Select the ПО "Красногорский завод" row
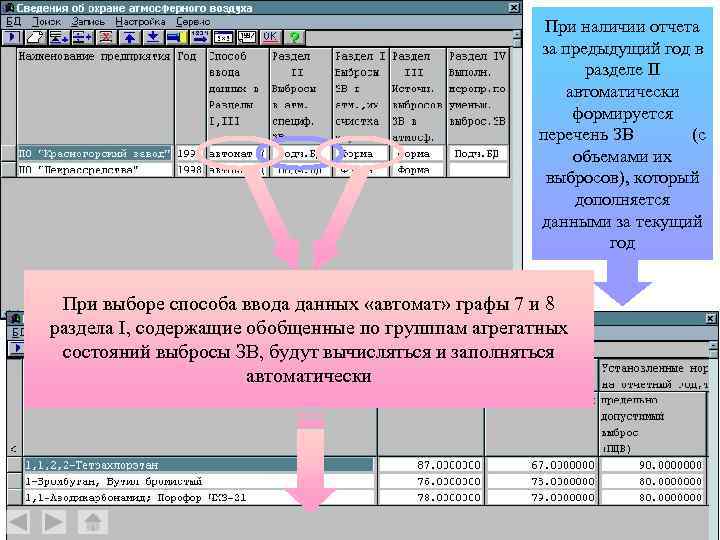Image resolution: width=720 pixels, height=540 pixels. click(95, 153)
